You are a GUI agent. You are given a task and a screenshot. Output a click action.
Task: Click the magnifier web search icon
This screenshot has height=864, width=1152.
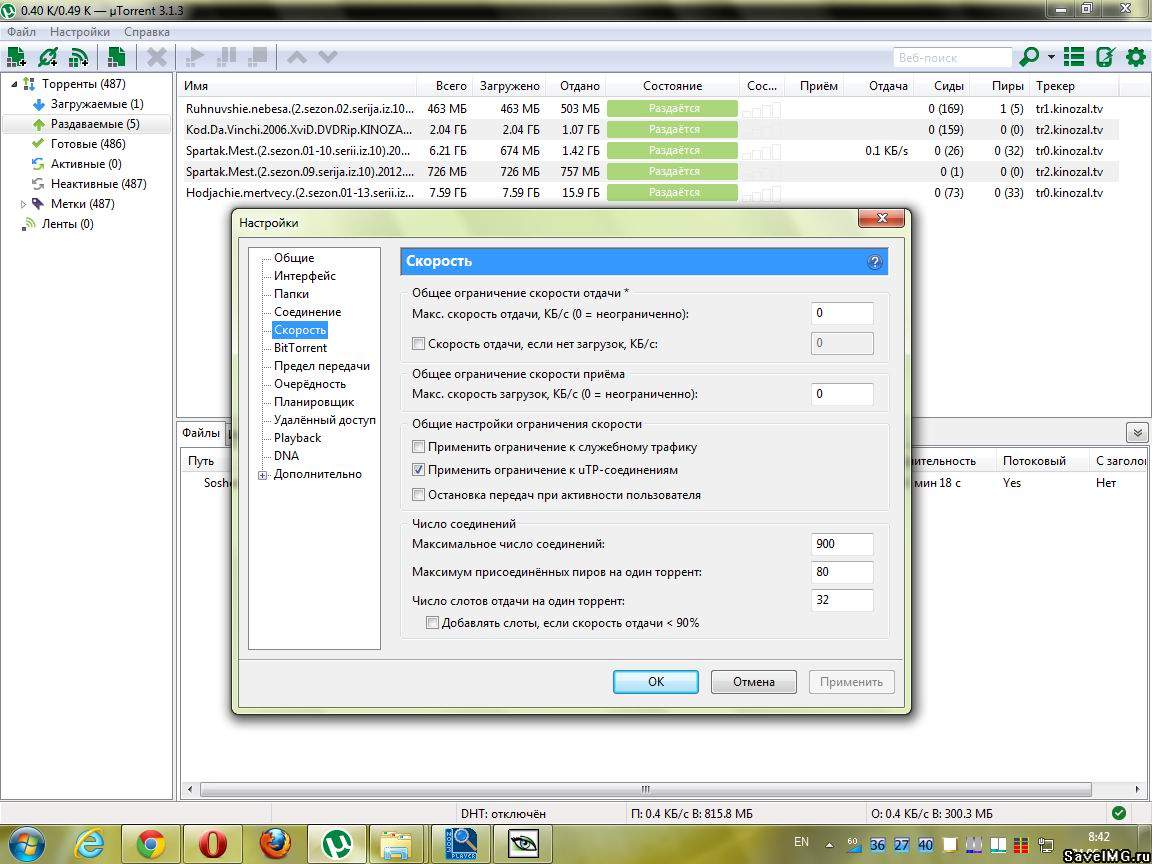(x=1030, y=57)
